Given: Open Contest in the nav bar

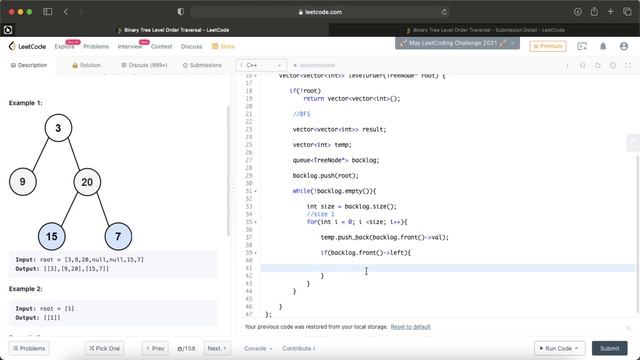Looking at the screenshot, I should (162, 47).
